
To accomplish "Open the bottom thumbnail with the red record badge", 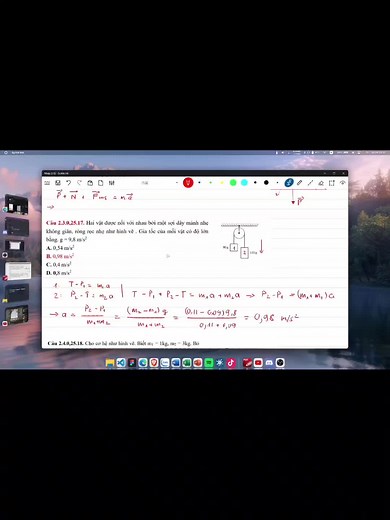I will [16, 315].
